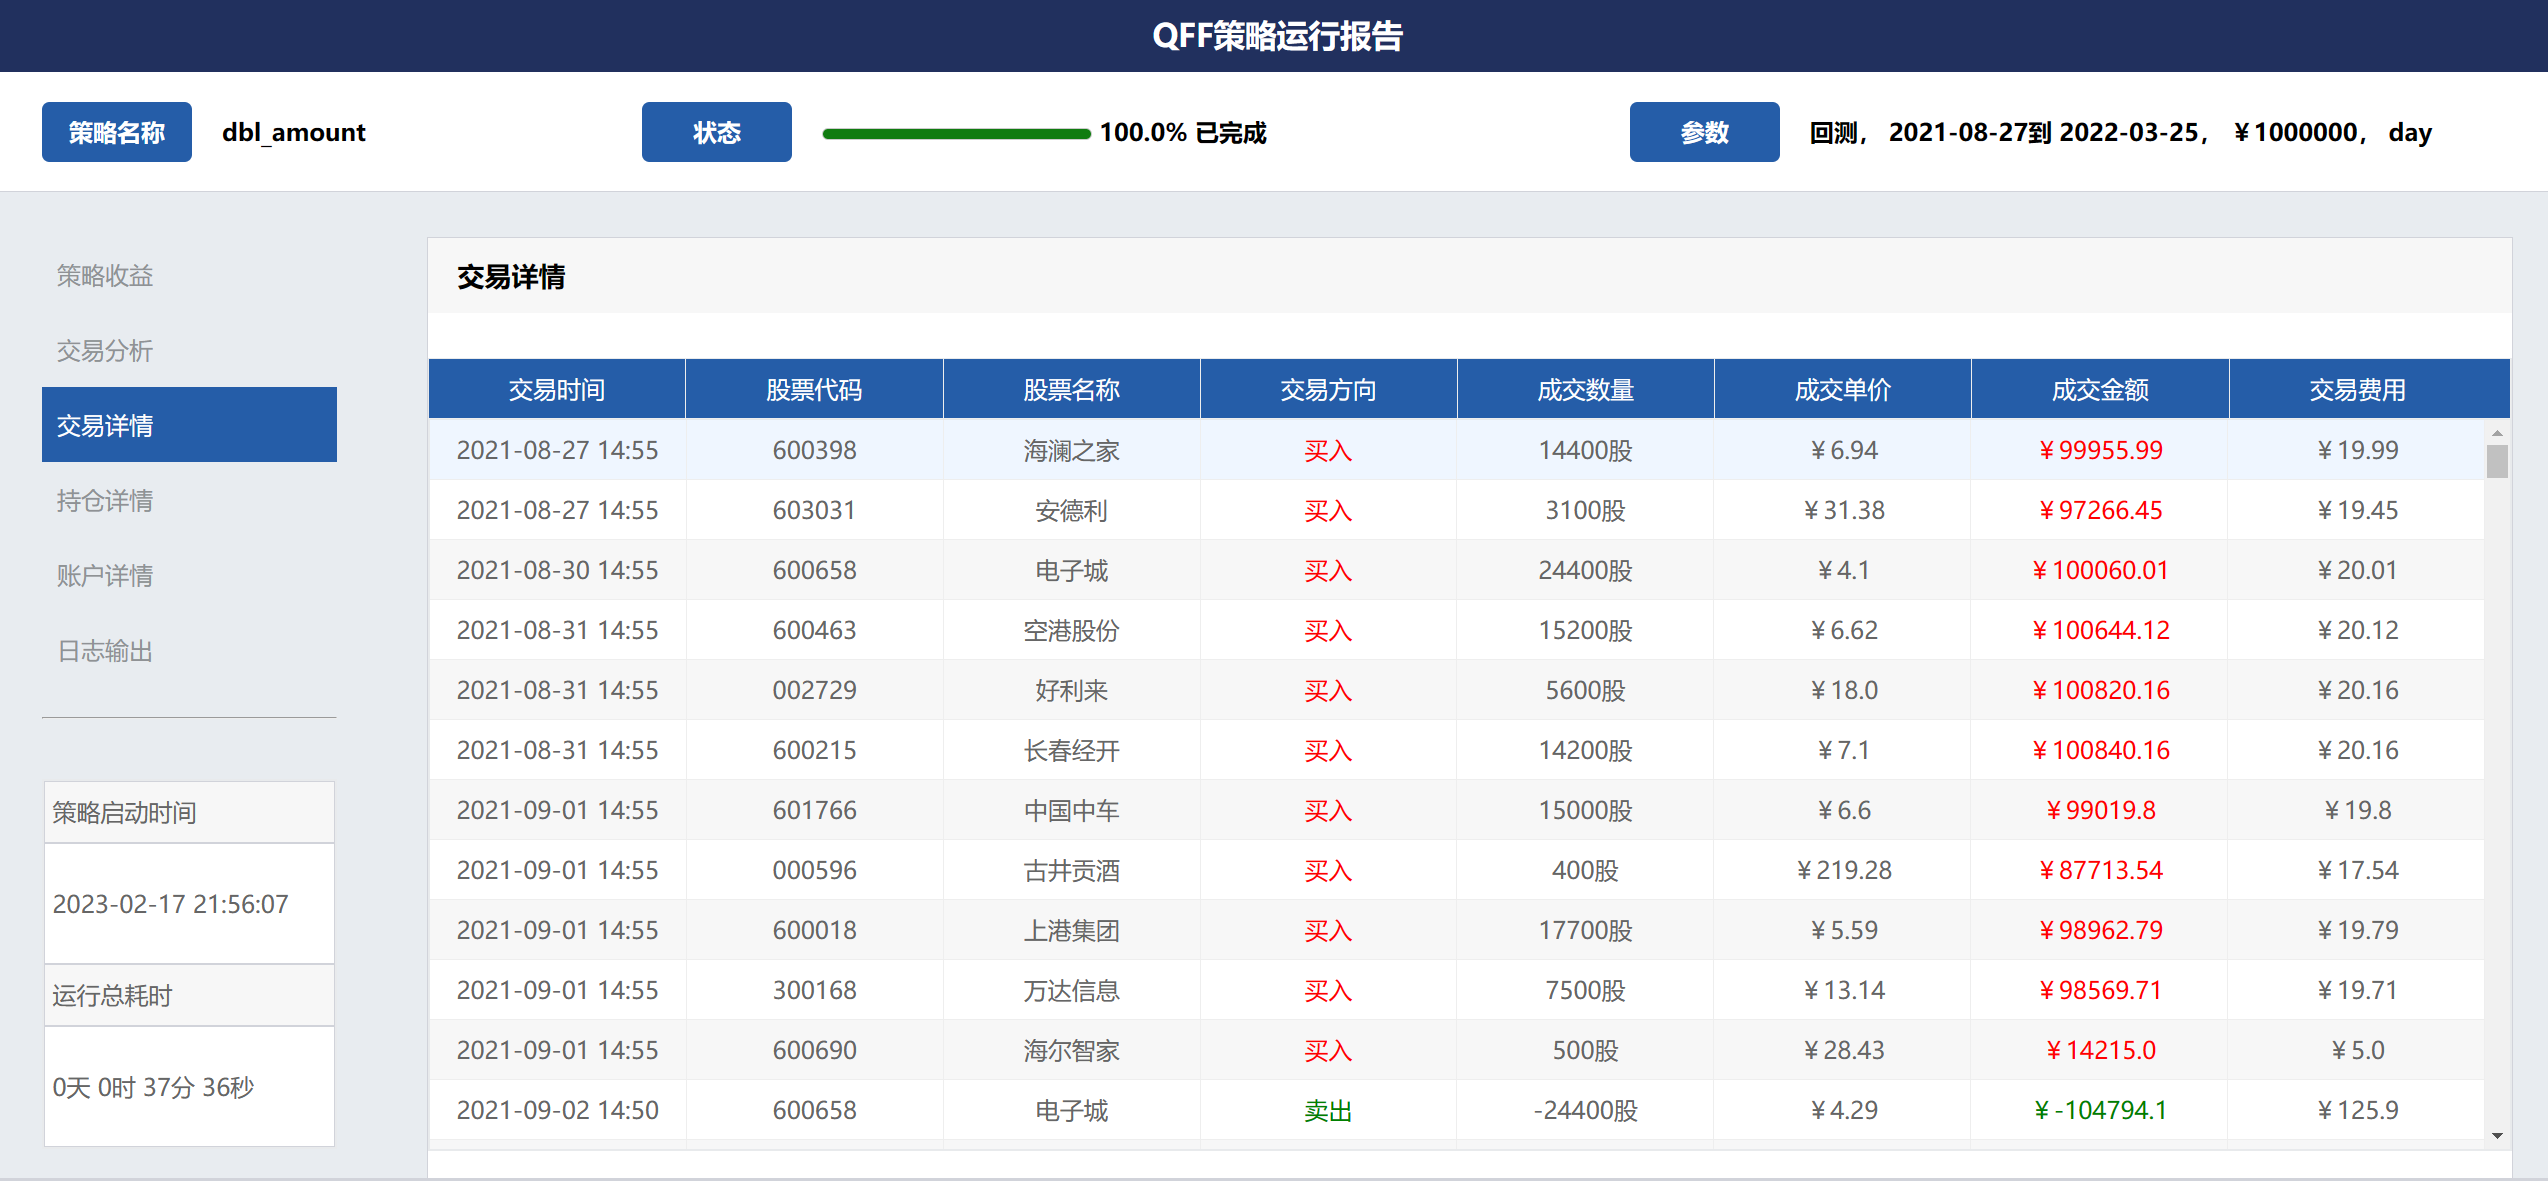
Task: Click the price ¥219.28
Action: [x=1843, y=870]
